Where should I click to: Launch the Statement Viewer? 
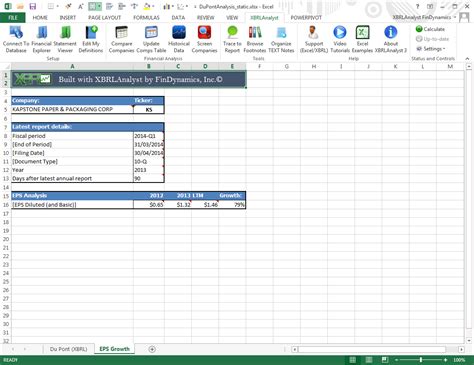point(65,39)
